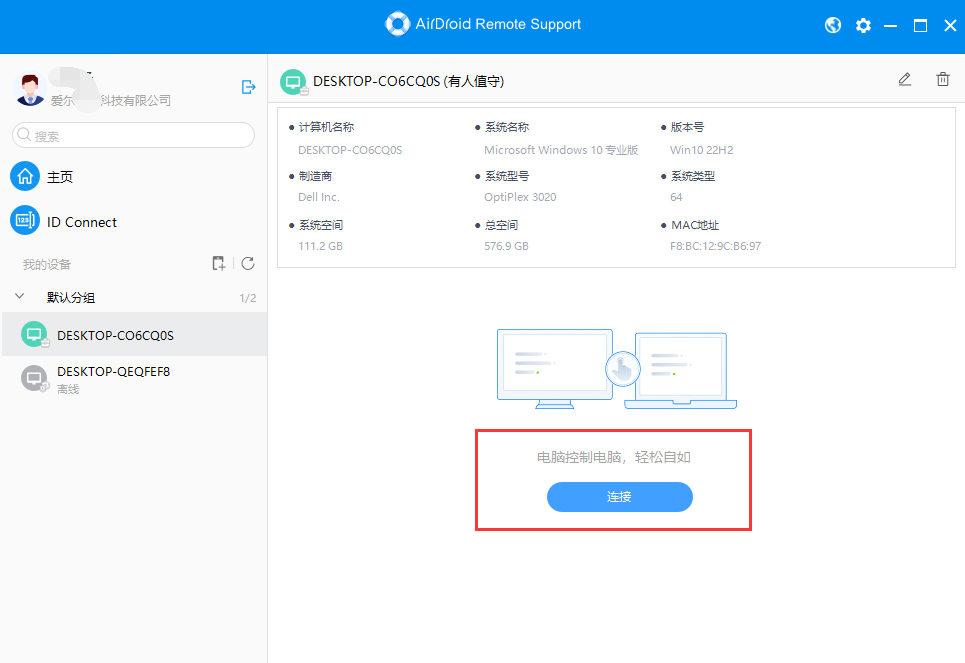Maximize the AirDroid window
Viewport: 965px width, 663px height.
[920, 26]
